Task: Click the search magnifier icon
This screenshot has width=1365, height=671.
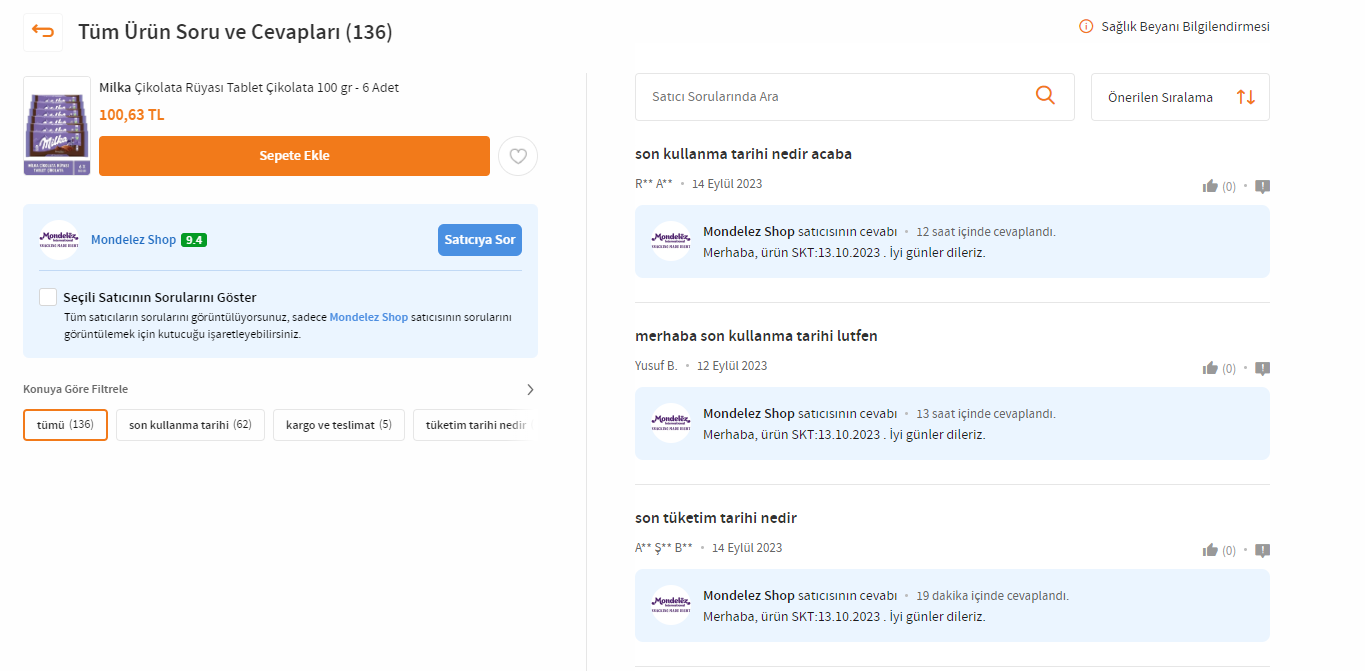Action: click(x=1045, y=96)
